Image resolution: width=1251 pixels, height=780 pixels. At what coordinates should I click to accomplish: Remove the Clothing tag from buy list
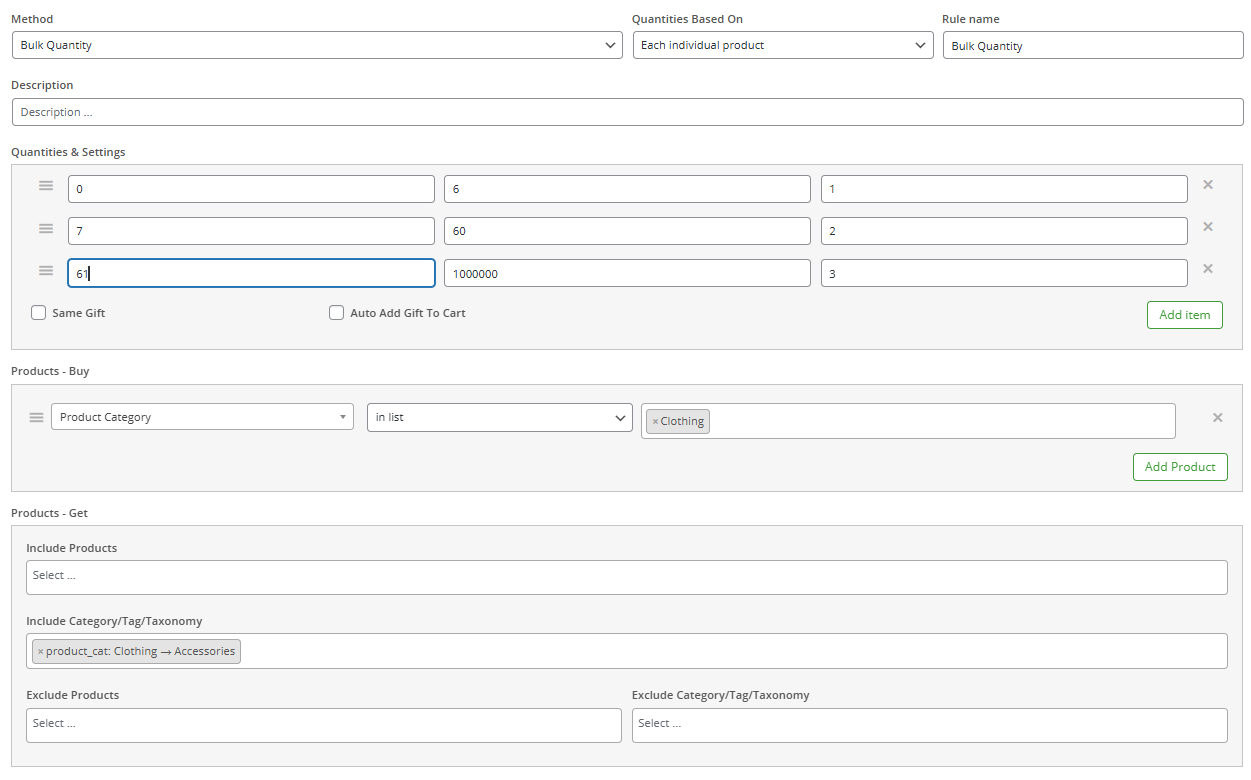coord(655,422)
